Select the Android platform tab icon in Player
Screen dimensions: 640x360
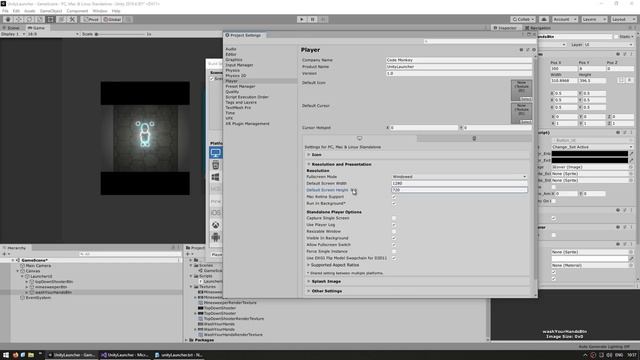(474, 138)
